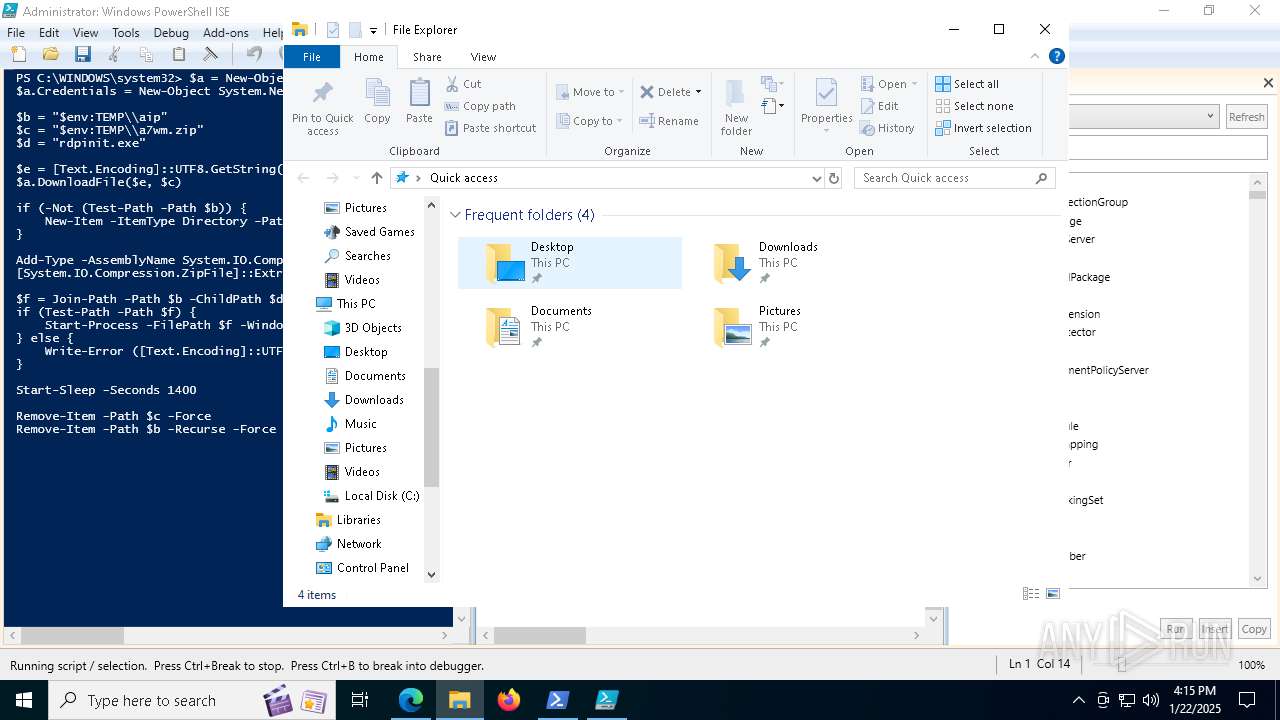The image size is (1280, 720).
Task: Switch to large icons view layout icon
Action: [1053, 594]
